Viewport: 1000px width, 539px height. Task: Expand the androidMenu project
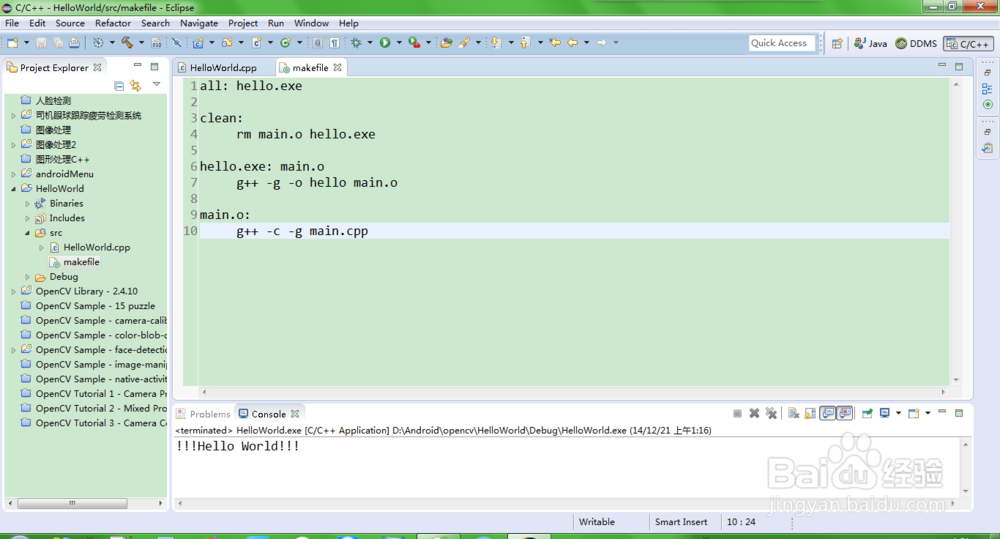13,174
